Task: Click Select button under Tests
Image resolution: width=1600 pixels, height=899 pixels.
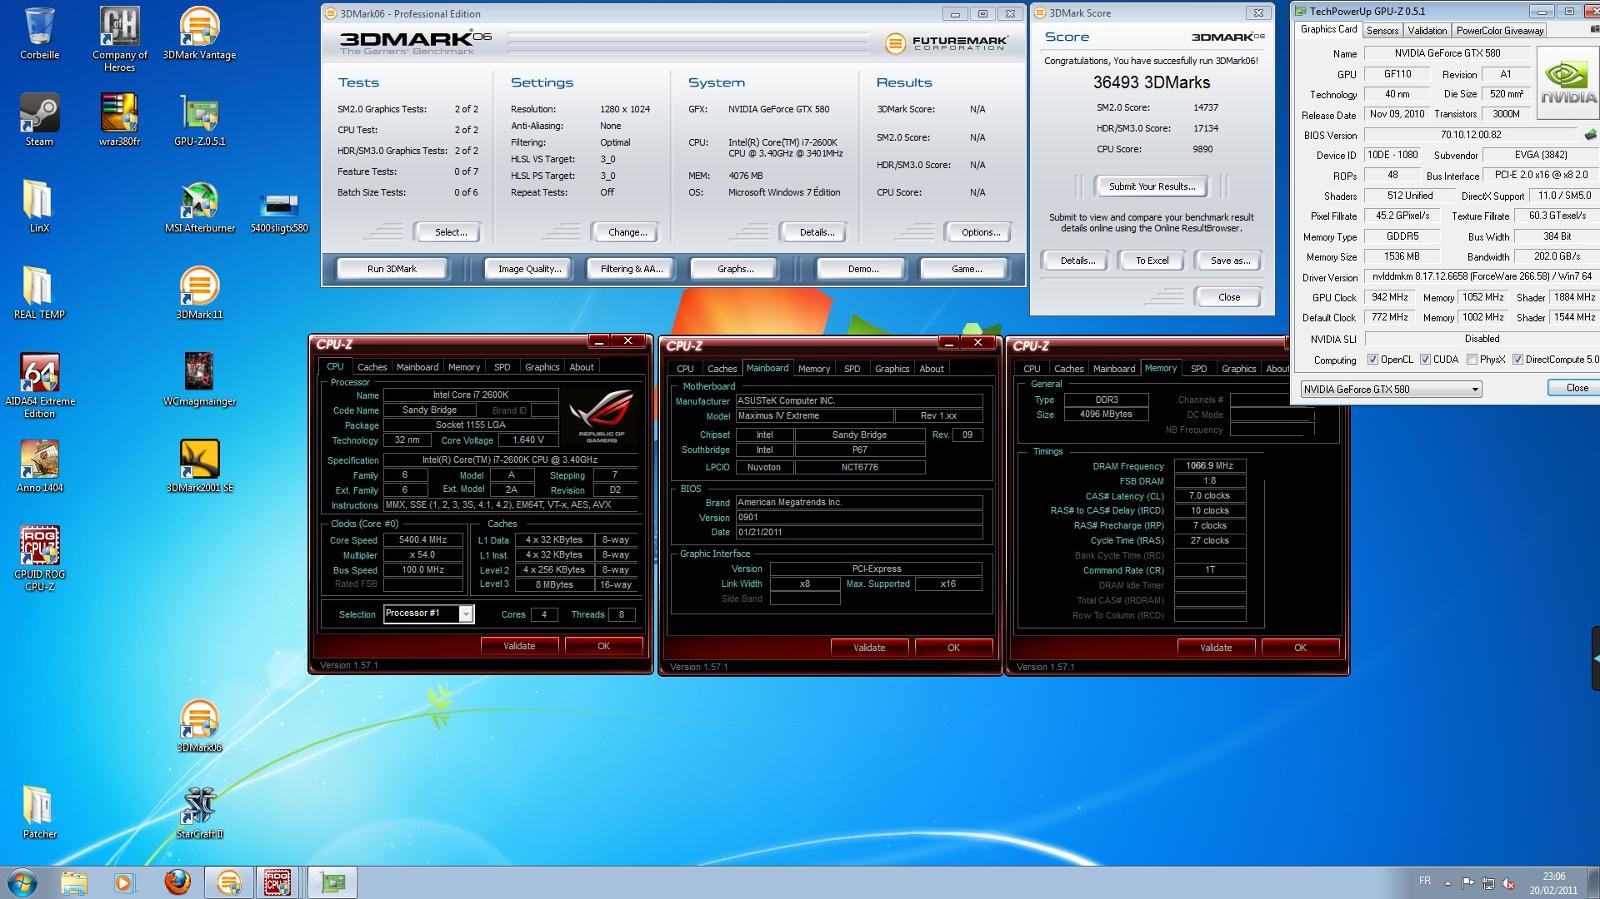Action: pos(451,232)
